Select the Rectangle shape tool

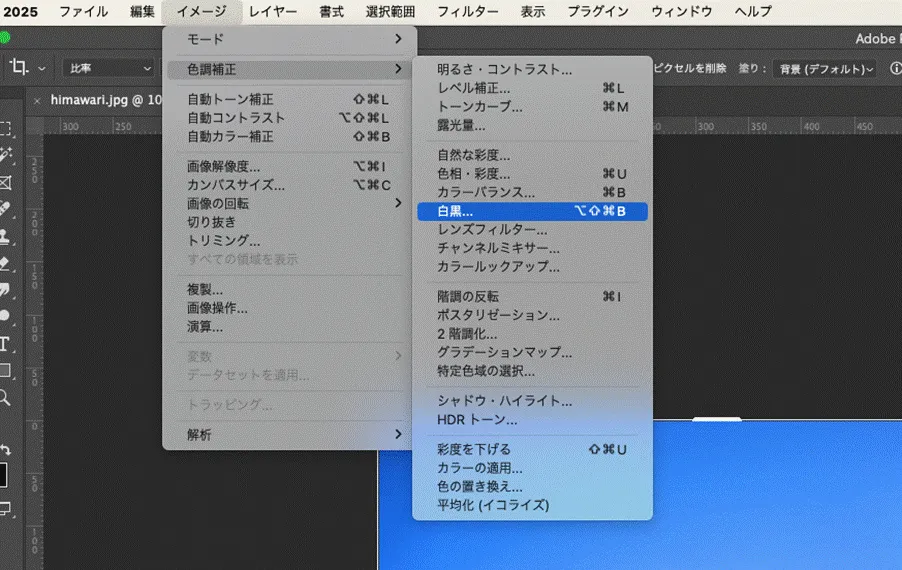[x=5, y=370]
